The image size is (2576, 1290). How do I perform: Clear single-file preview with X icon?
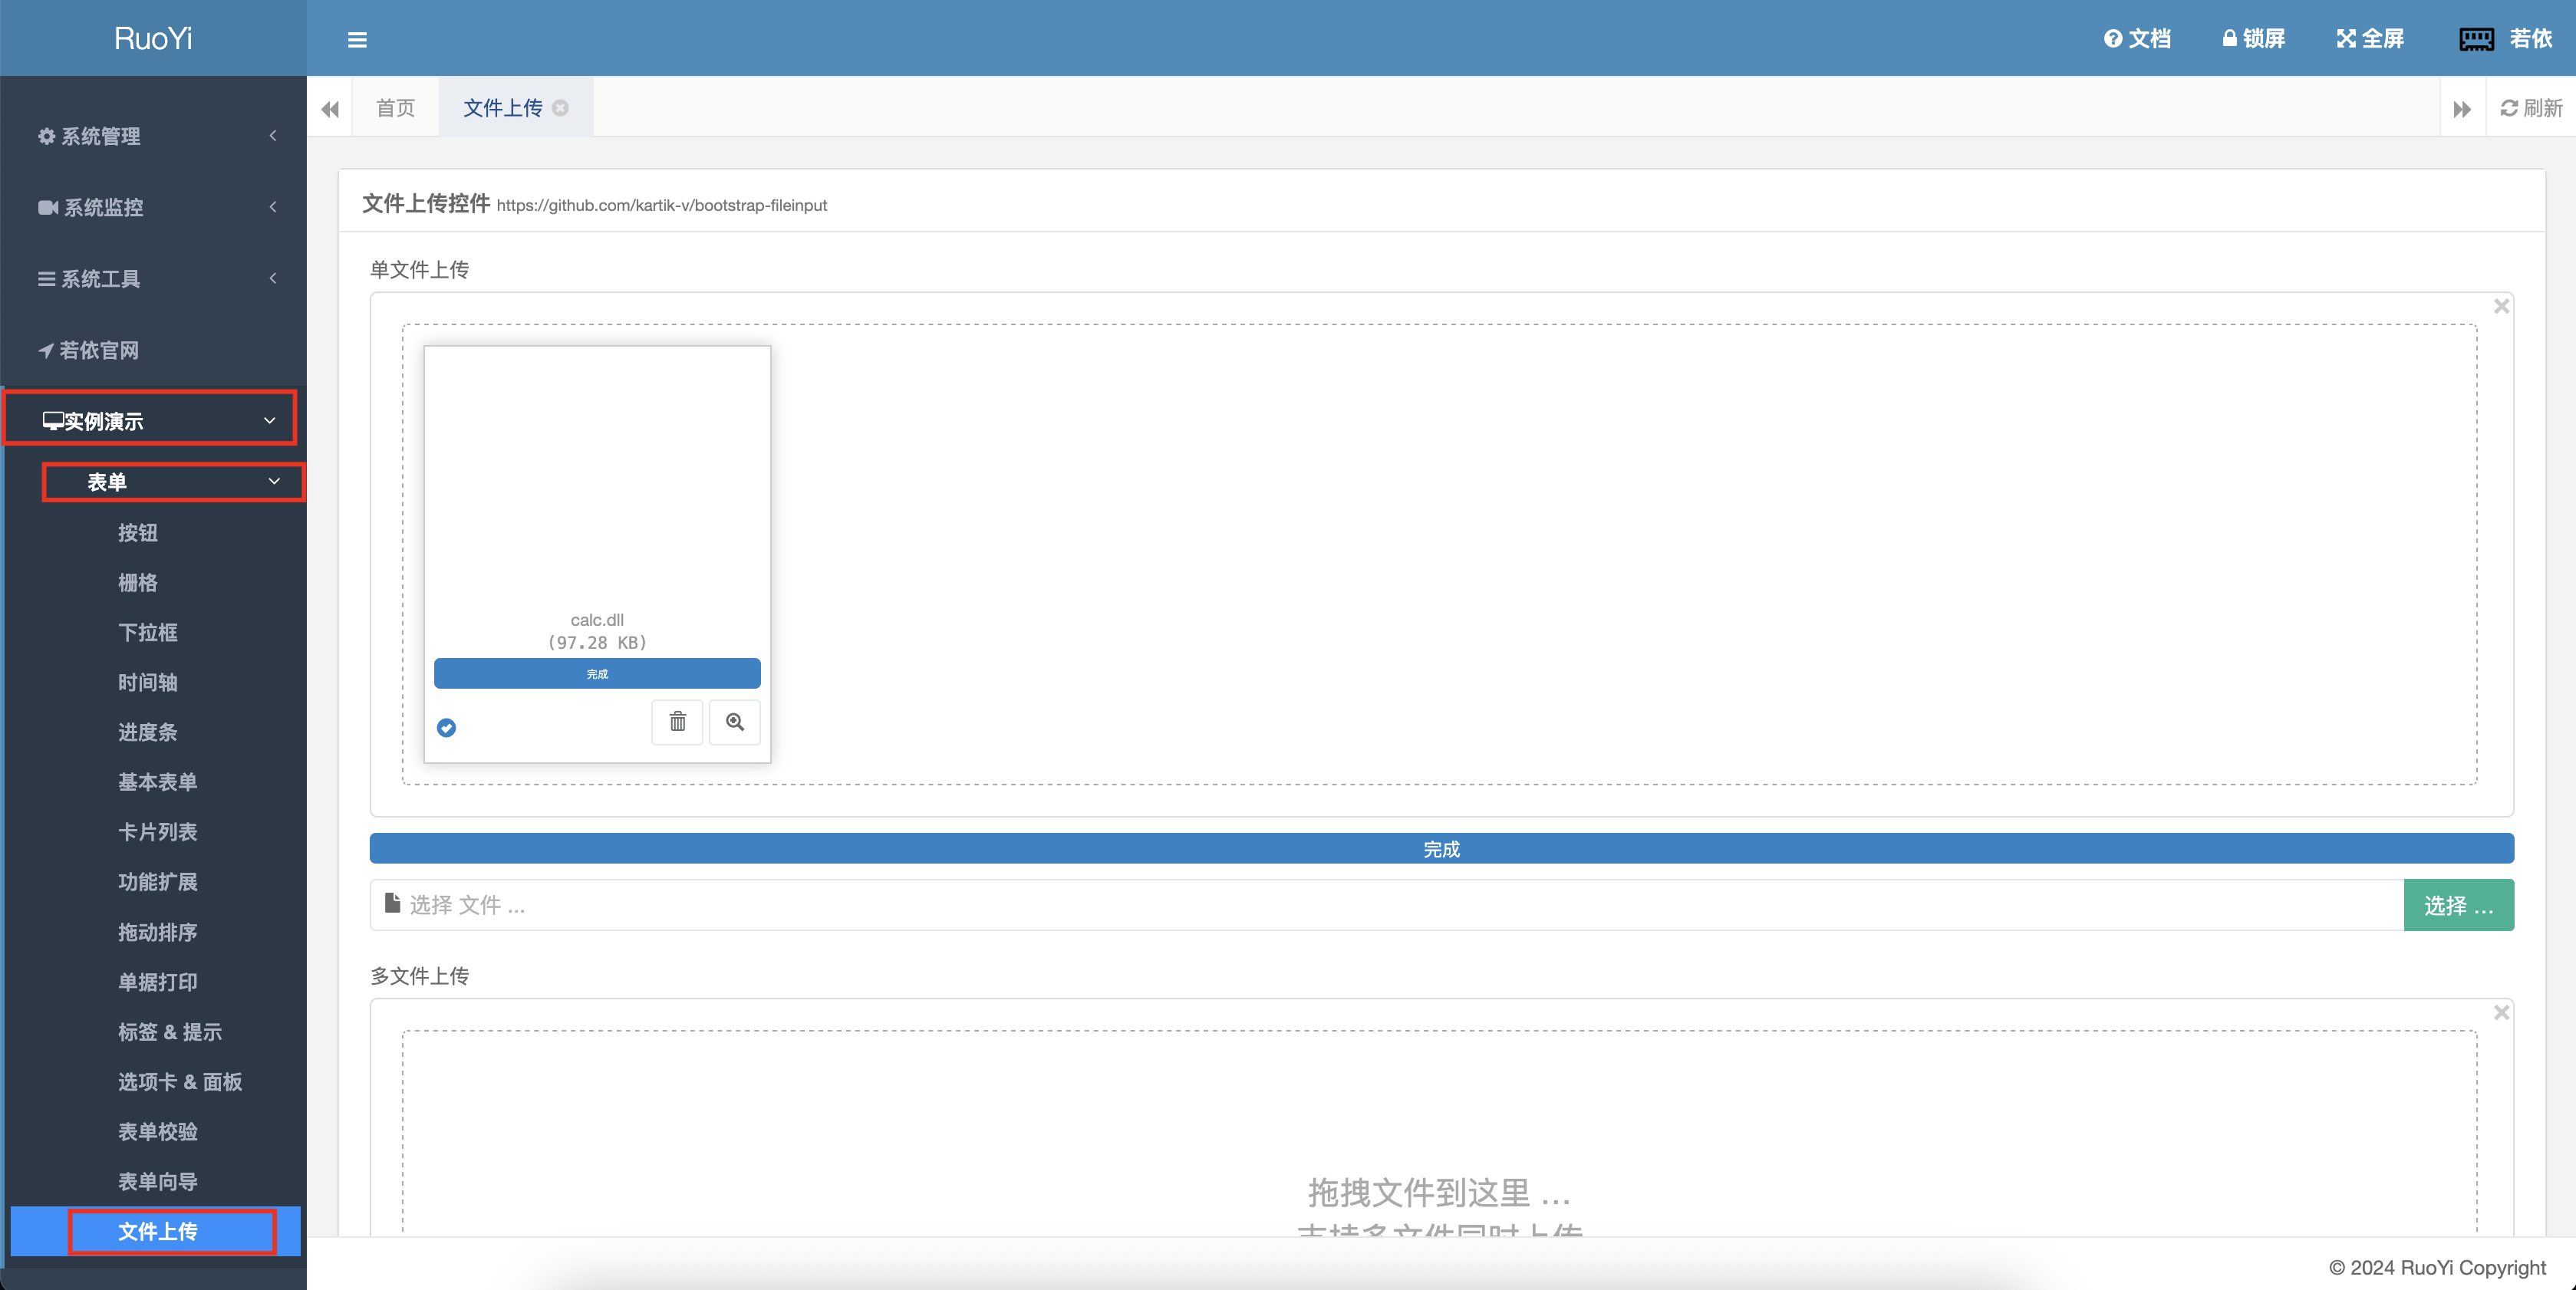point(2501,306)
